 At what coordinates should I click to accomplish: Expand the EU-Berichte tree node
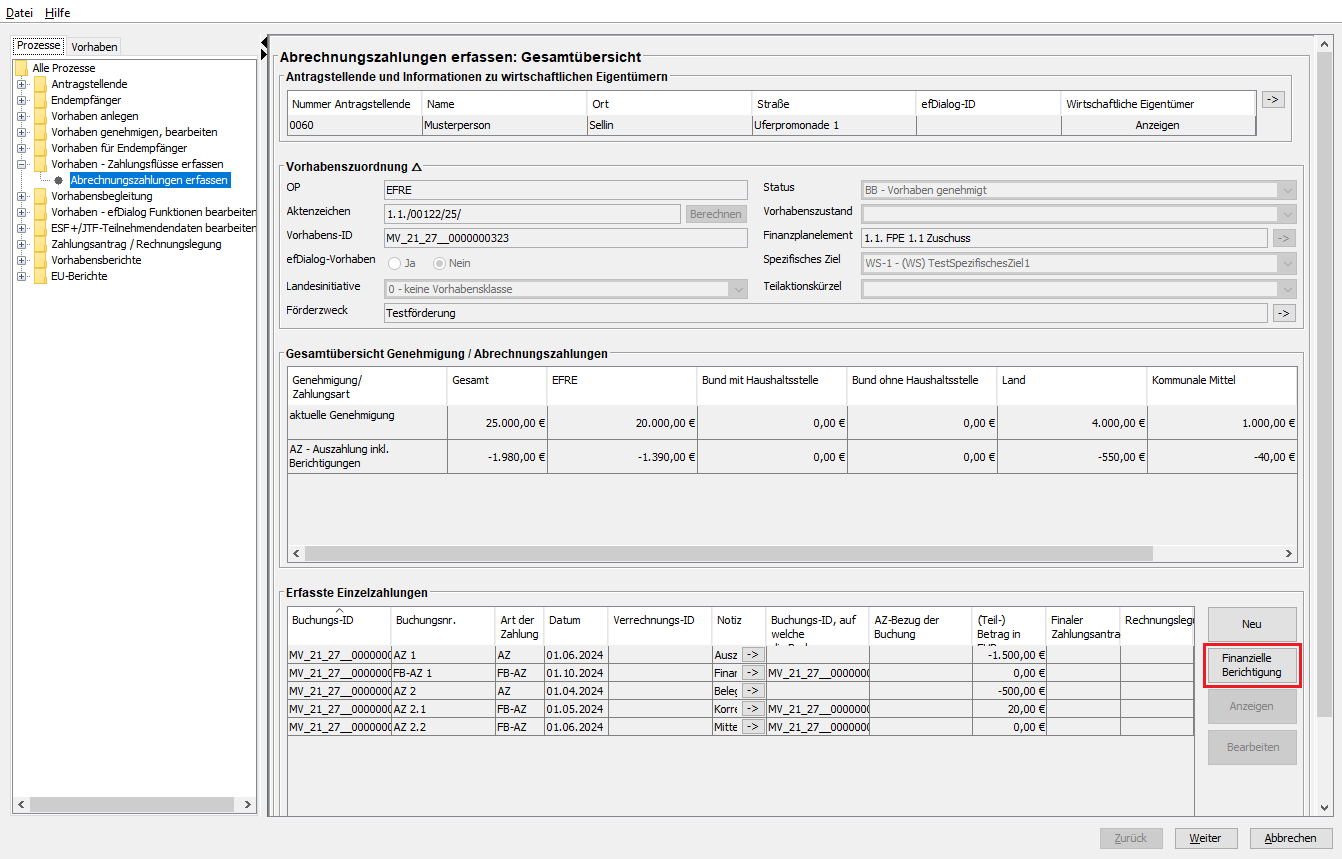[x=21, y=276]
